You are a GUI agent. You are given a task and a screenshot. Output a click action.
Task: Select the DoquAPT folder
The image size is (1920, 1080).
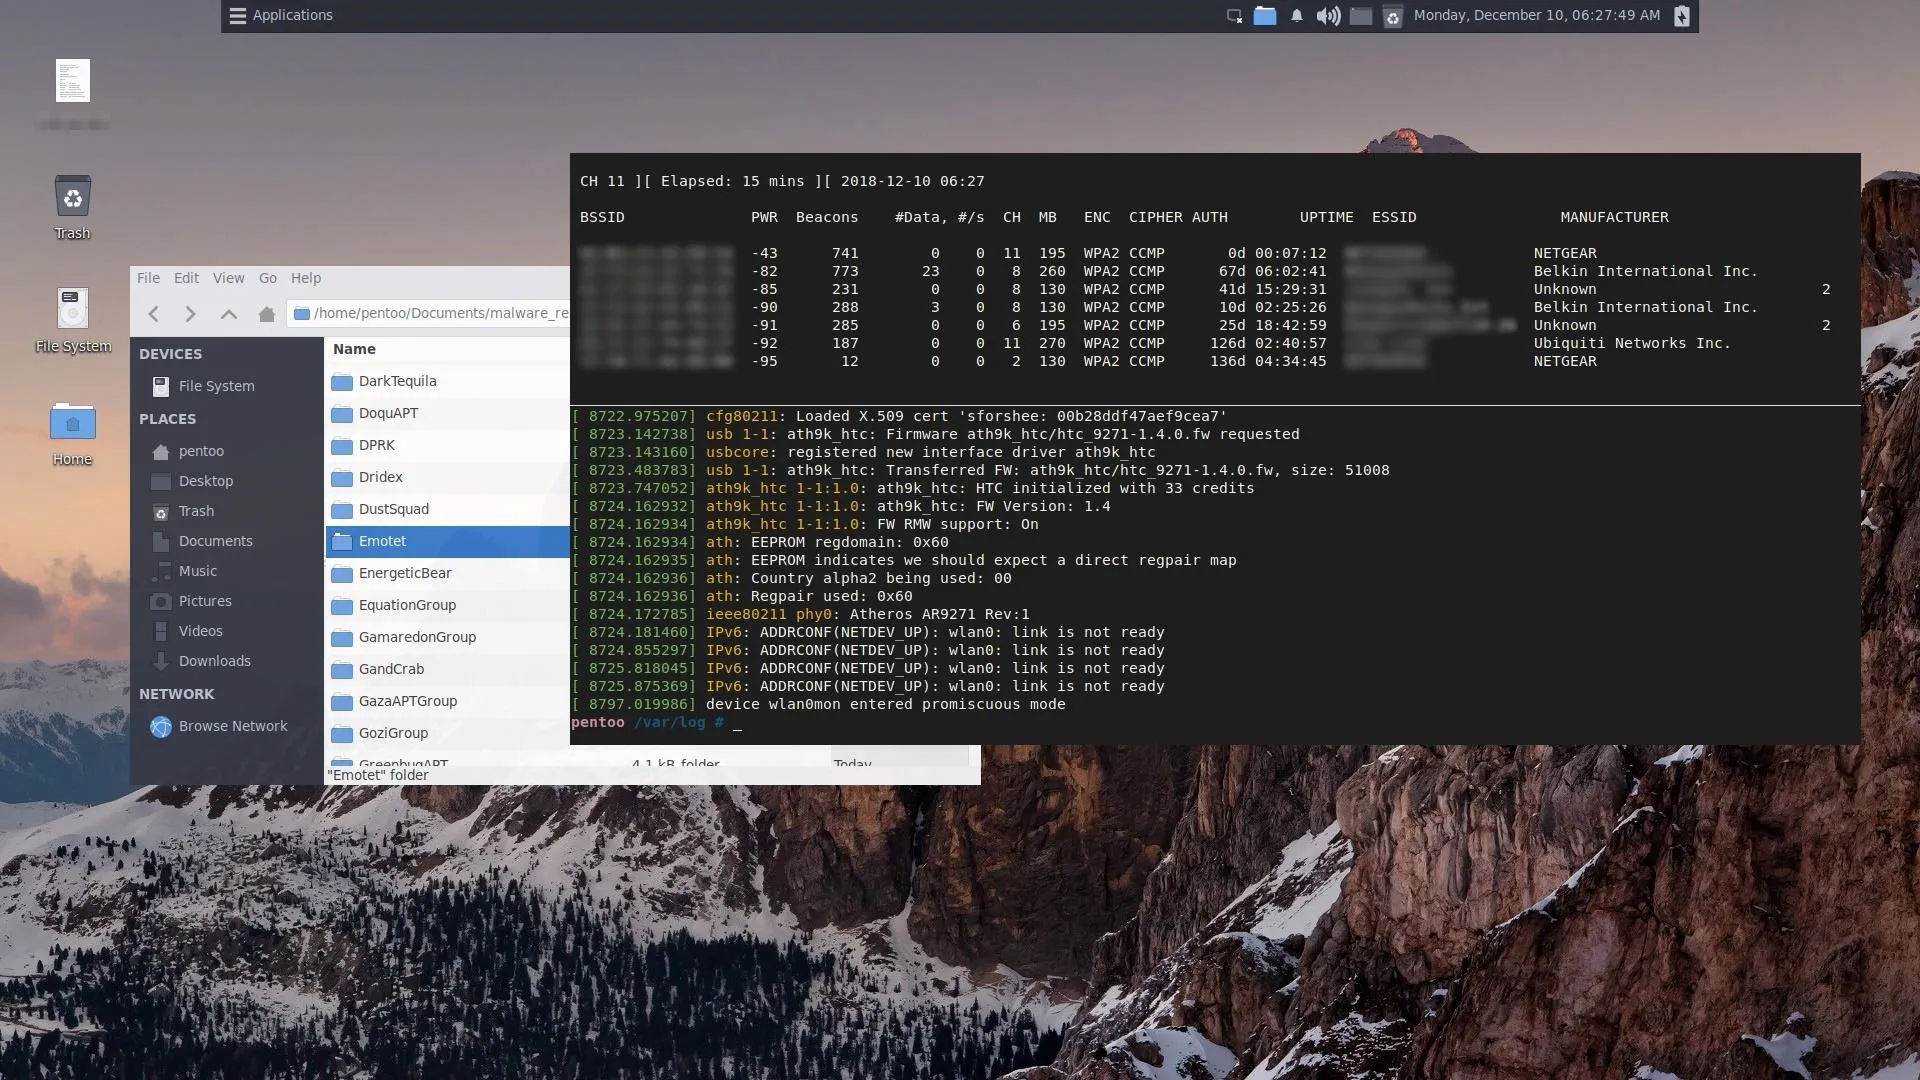[x=447, y=413]
